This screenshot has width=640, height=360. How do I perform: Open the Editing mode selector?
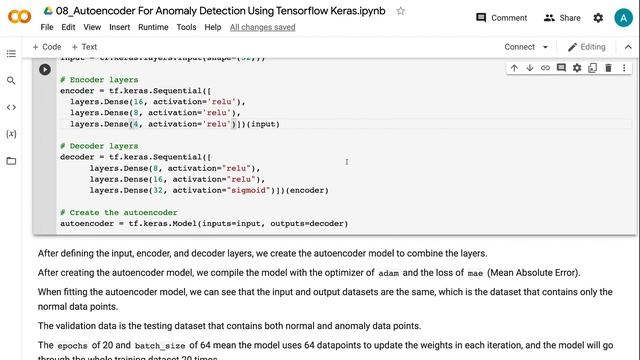pyautogui.click(x=587, y=47)
